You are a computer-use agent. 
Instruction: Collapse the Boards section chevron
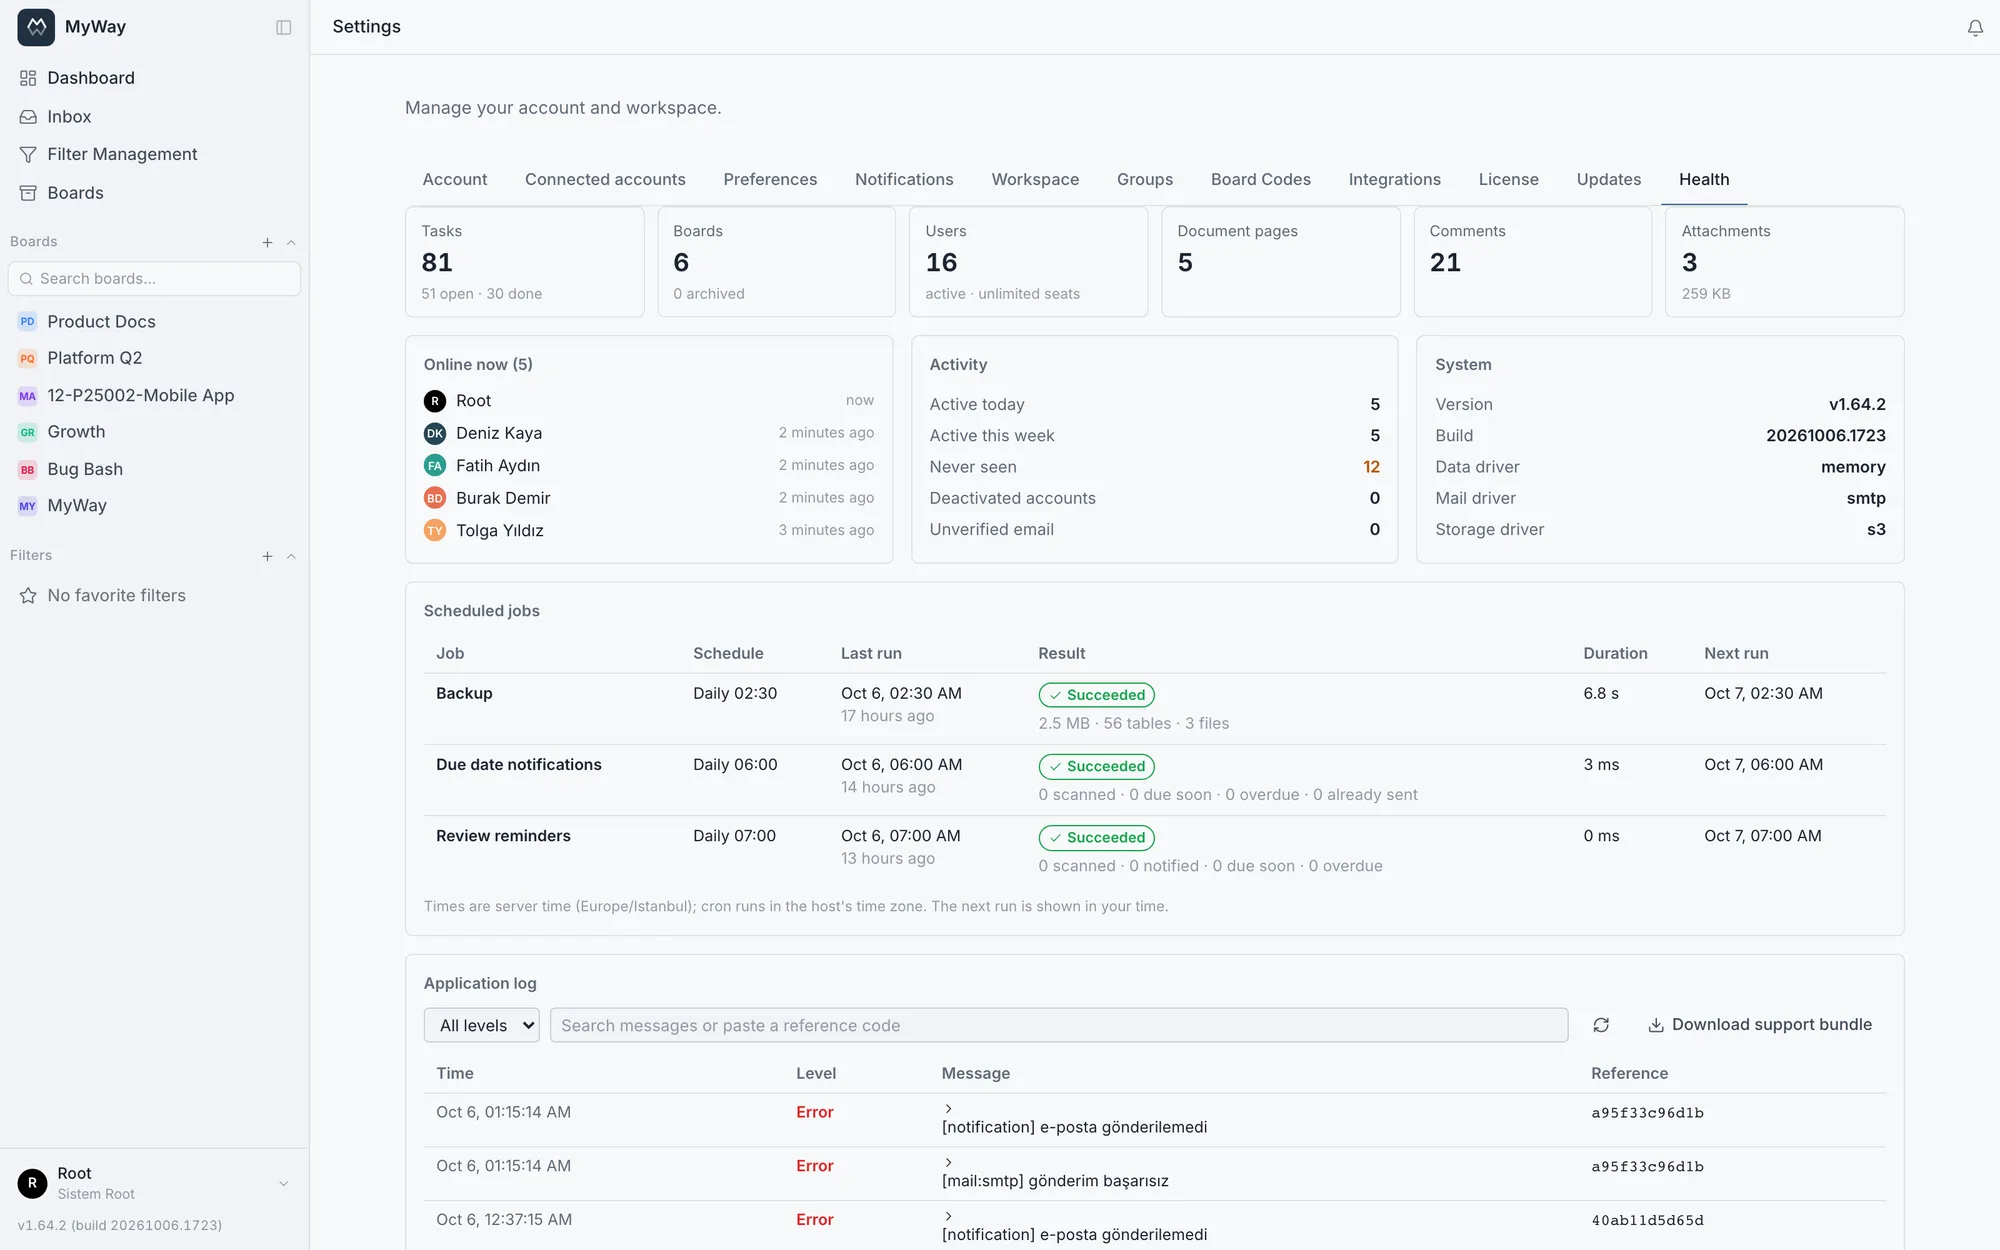(x=291, y=242)
